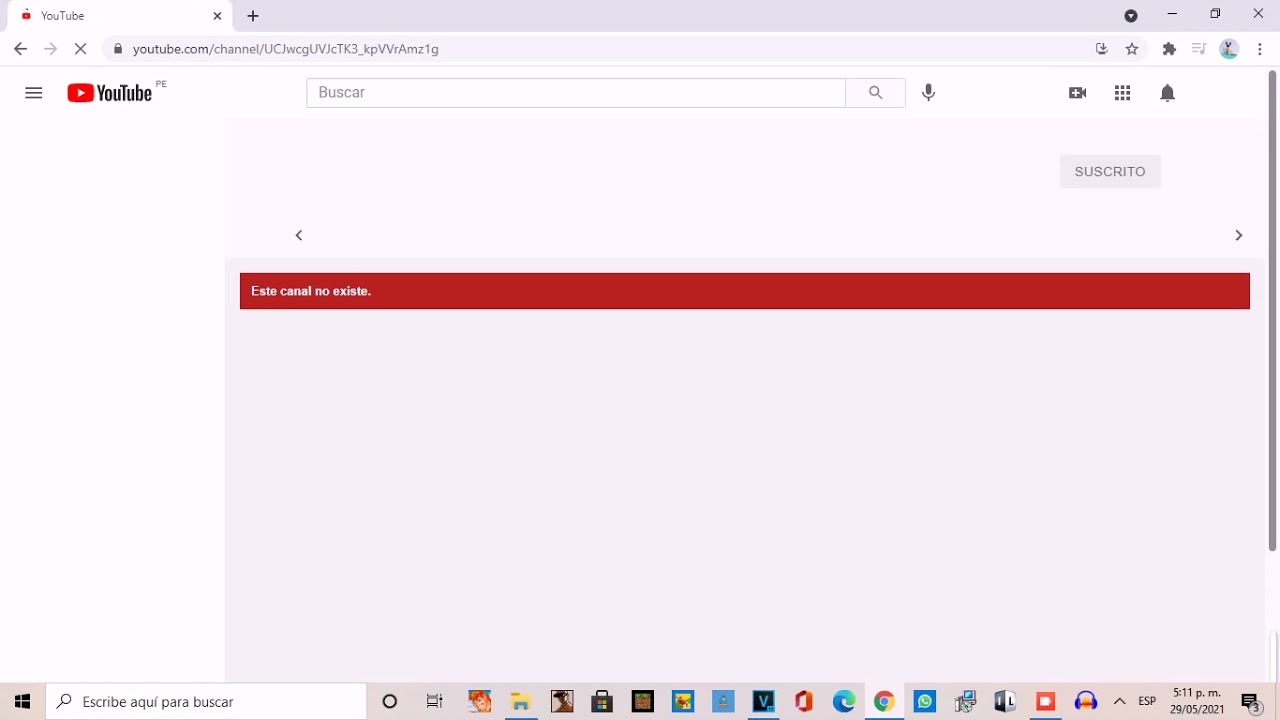Image resolution: width=1280 pixels, height=720 pixels.
Task: Open the clock showing 5:11 p. m.
Action: (1198, 701)
